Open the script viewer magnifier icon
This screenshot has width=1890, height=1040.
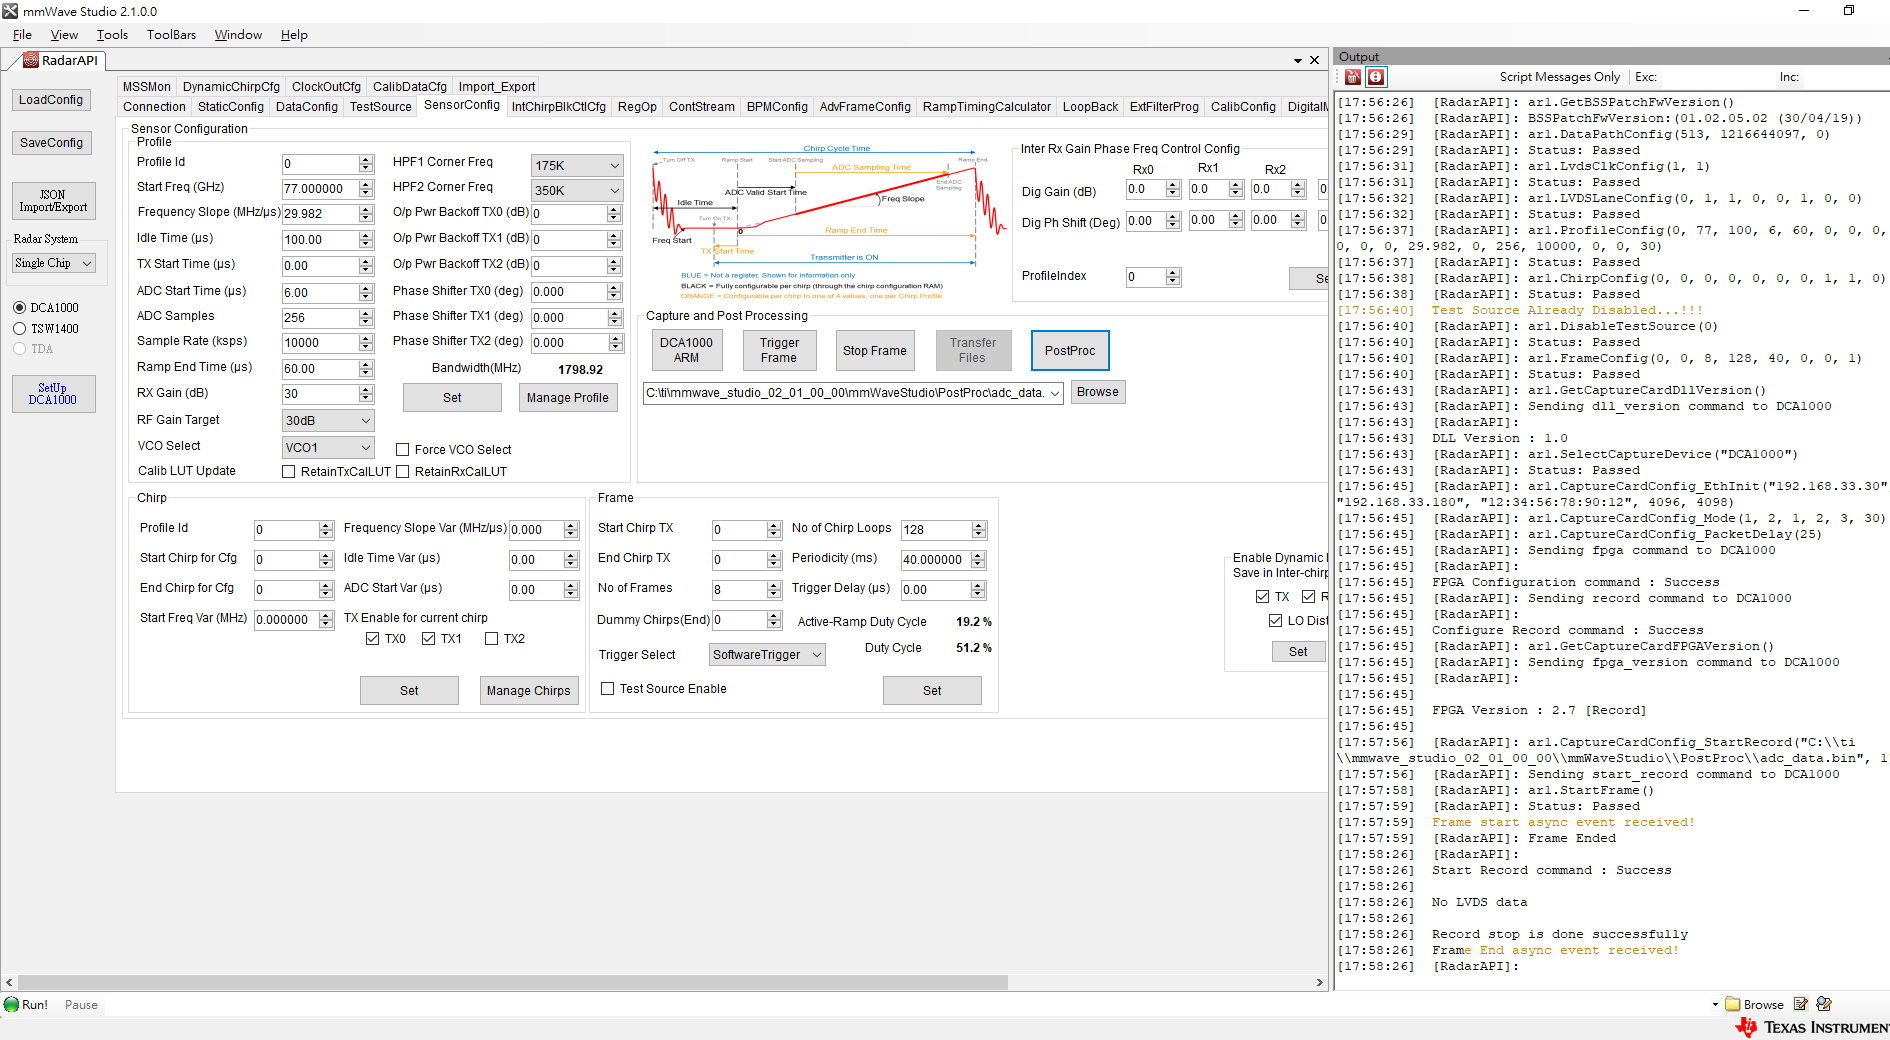click(1824, 1004)
